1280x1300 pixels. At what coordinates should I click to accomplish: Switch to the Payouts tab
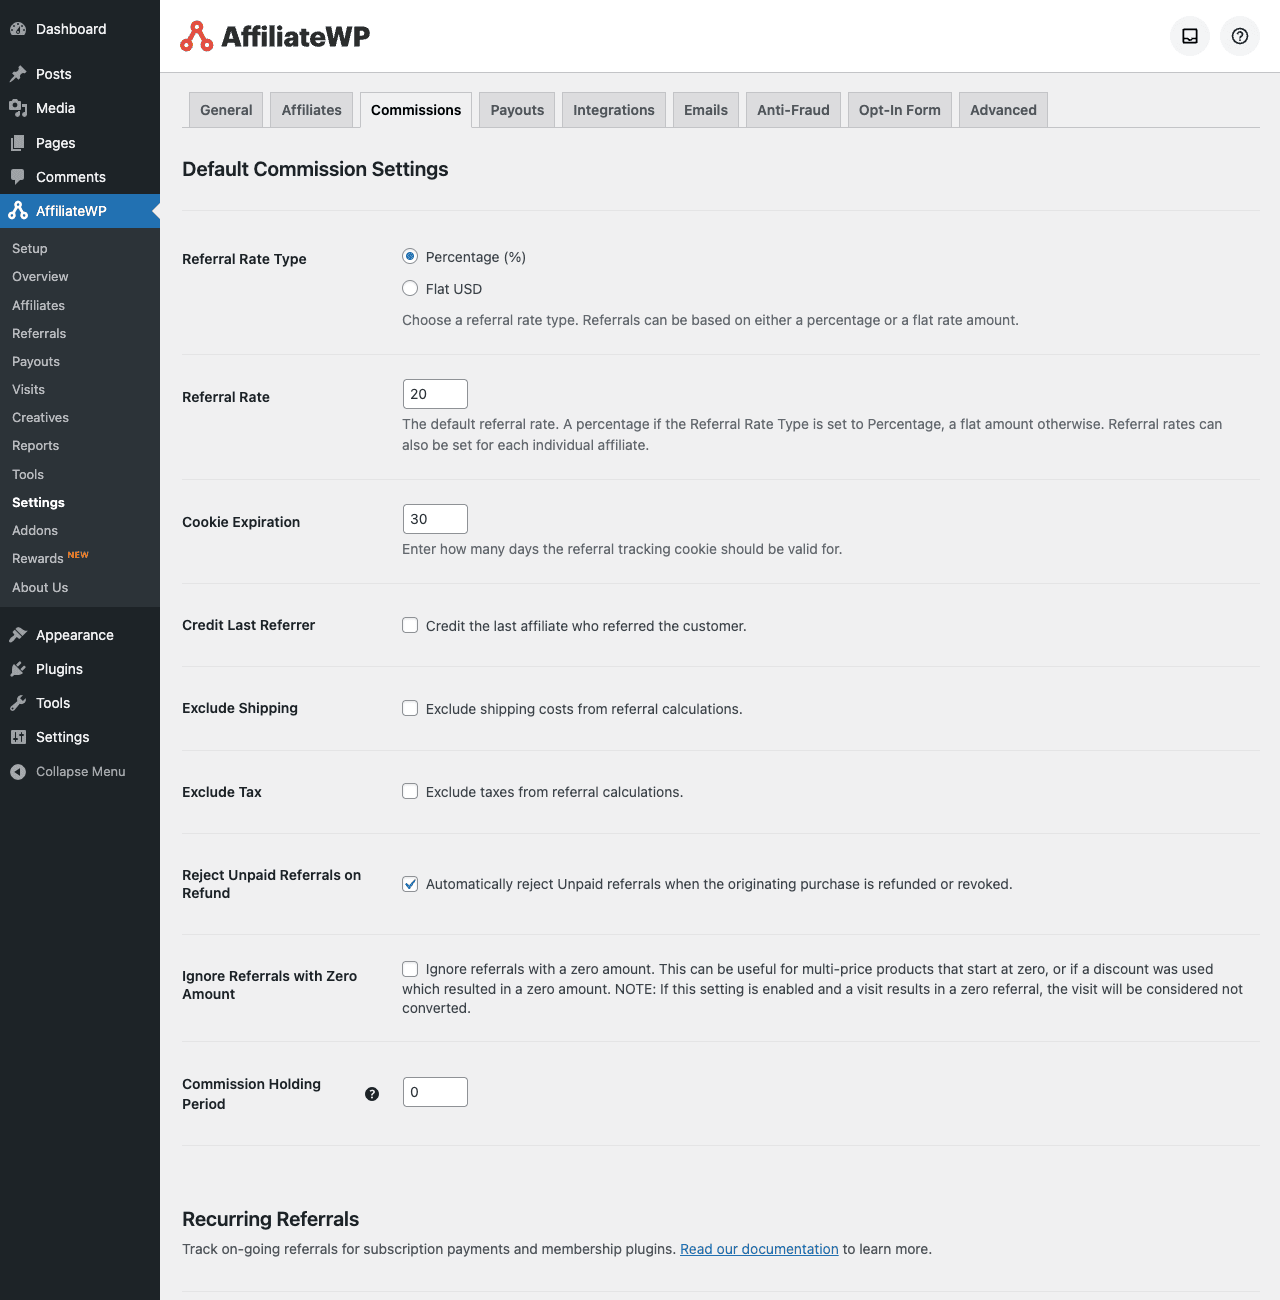coord(517,110)
